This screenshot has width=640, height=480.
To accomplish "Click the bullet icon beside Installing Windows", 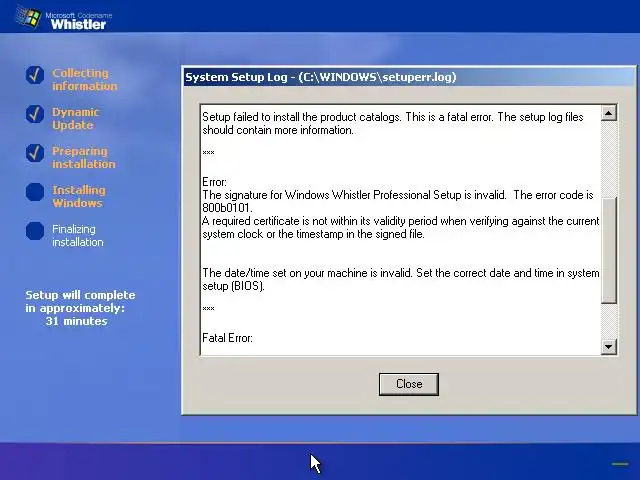I will (x=35, y=192).
